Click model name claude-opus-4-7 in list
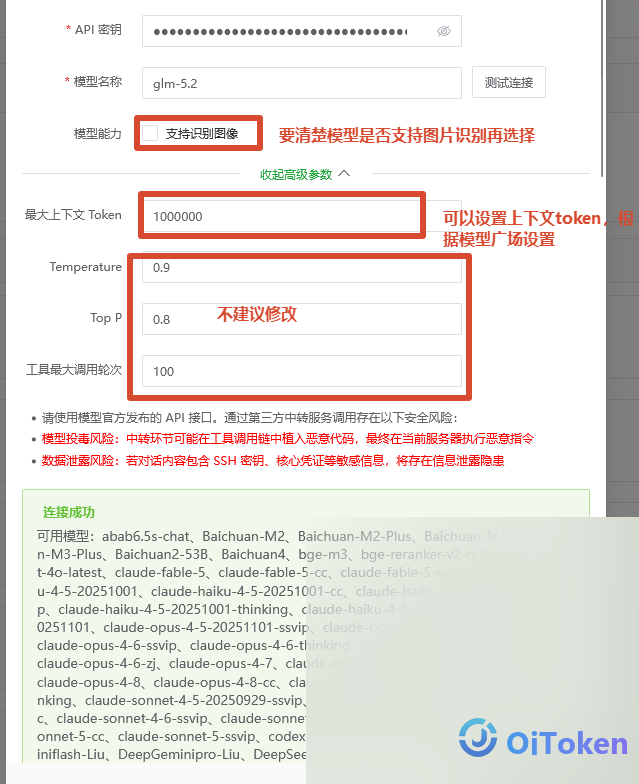639x784 pixels. [220, 664]
